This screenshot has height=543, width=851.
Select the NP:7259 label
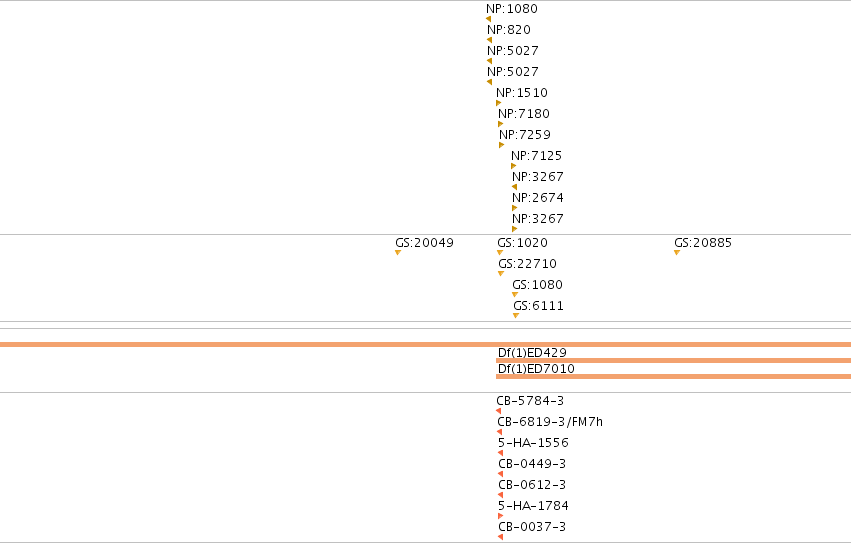pyautogui.click(x=525, y=135)
